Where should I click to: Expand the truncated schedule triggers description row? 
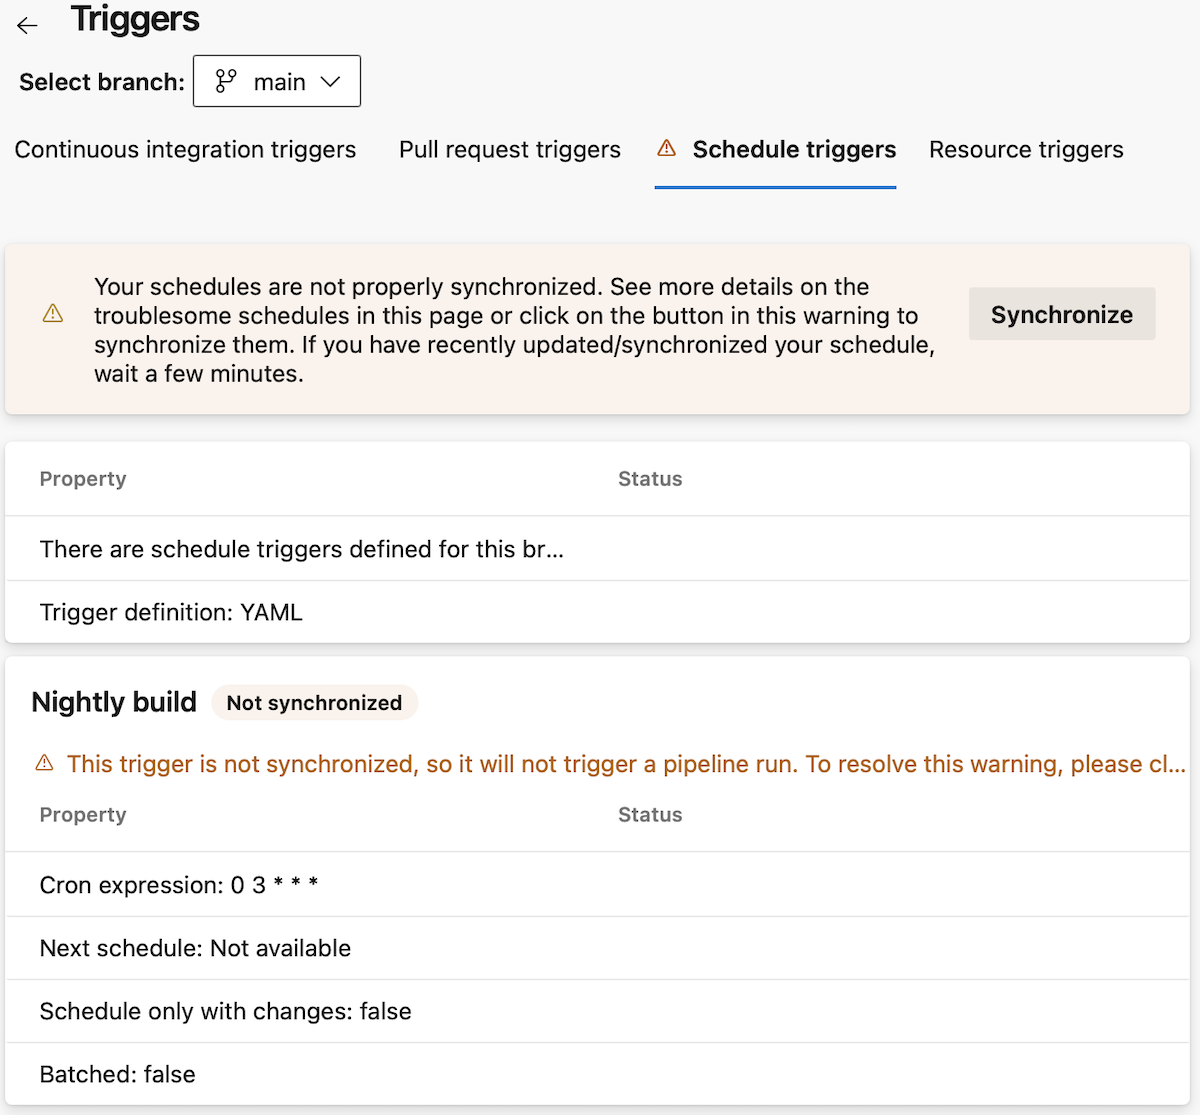302,549
